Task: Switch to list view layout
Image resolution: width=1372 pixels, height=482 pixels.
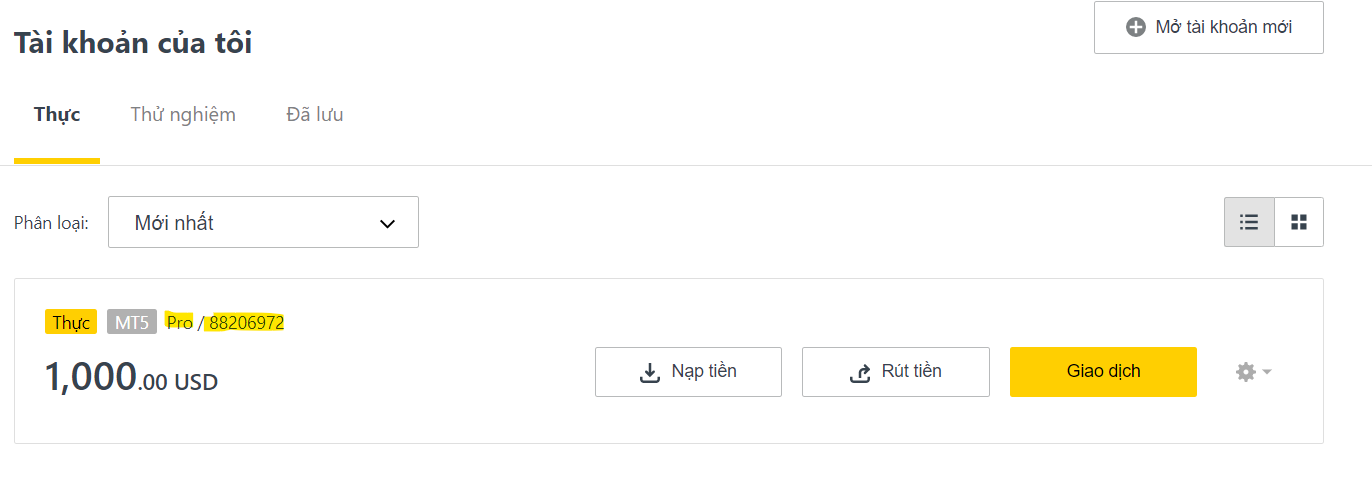Action: point(1249,222)
